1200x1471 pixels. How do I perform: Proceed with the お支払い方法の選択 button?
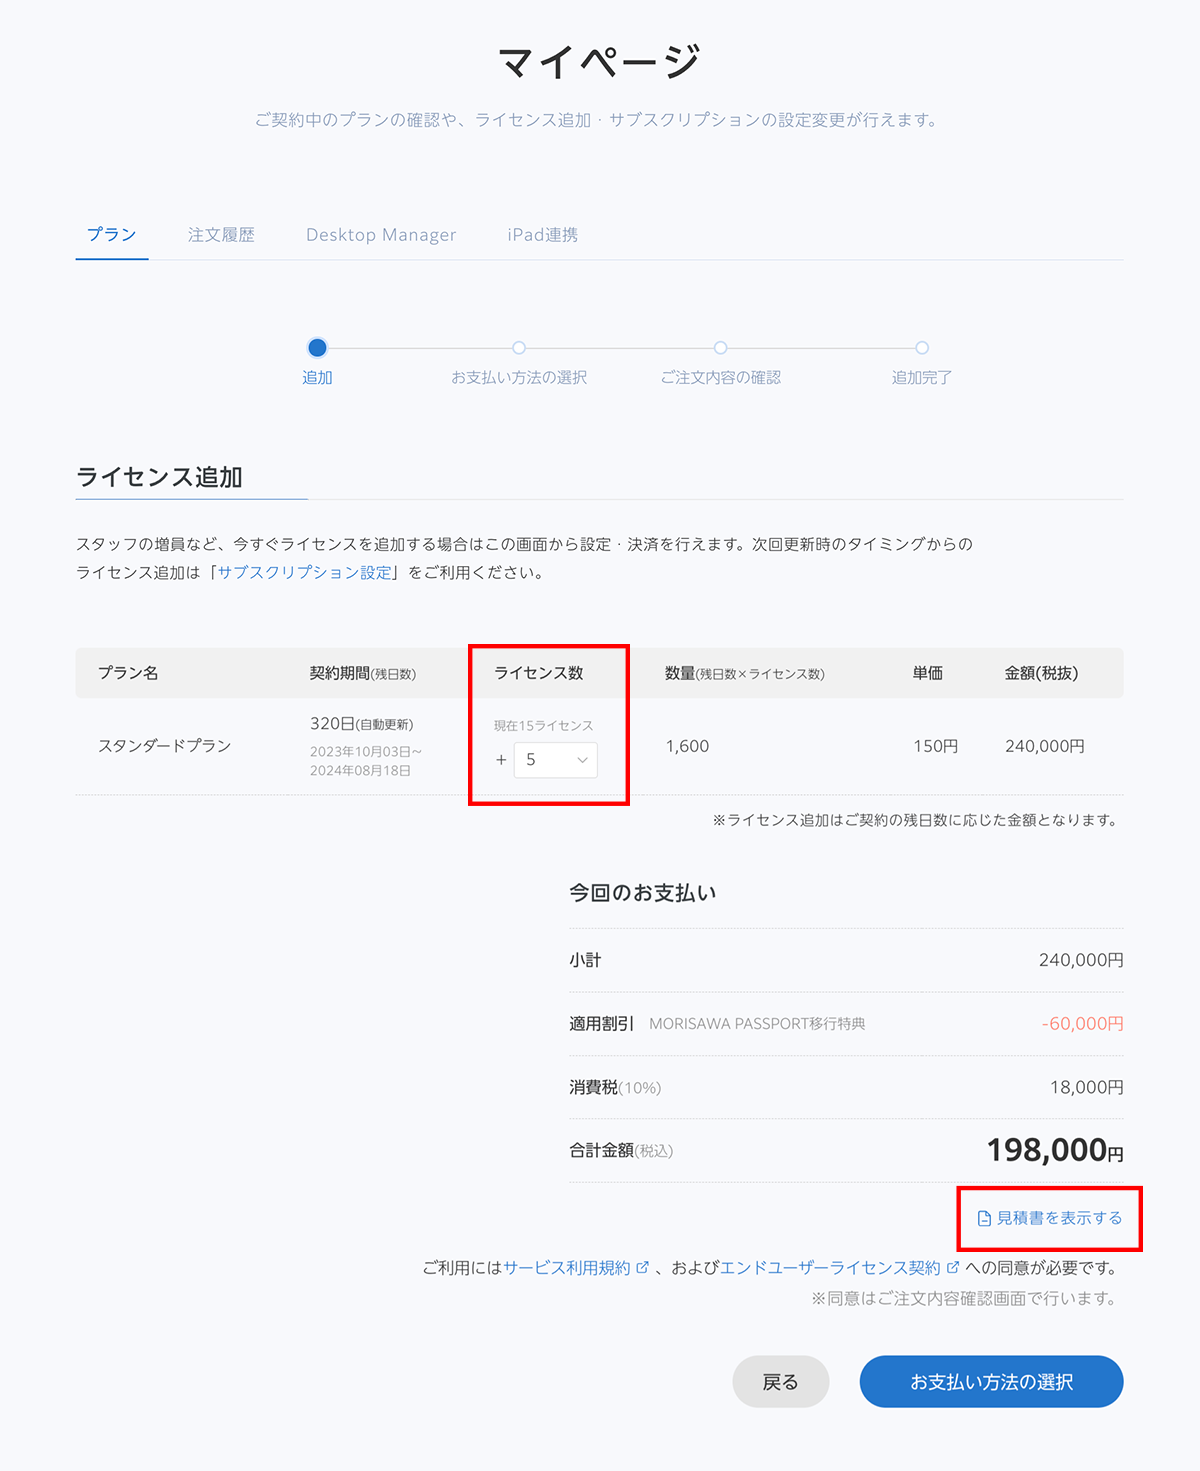tap(991, 1382)
